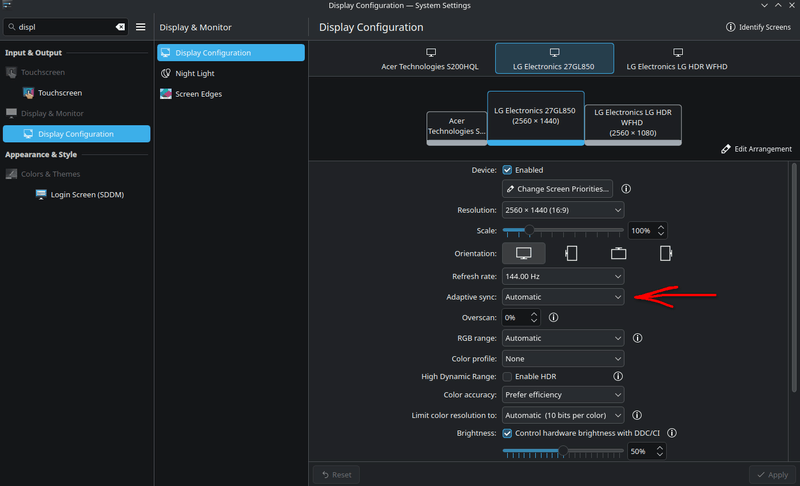Open Night Light settings page
Image resolution: width=800 pixels, height=486 pixels.
(x=231, y=73)
